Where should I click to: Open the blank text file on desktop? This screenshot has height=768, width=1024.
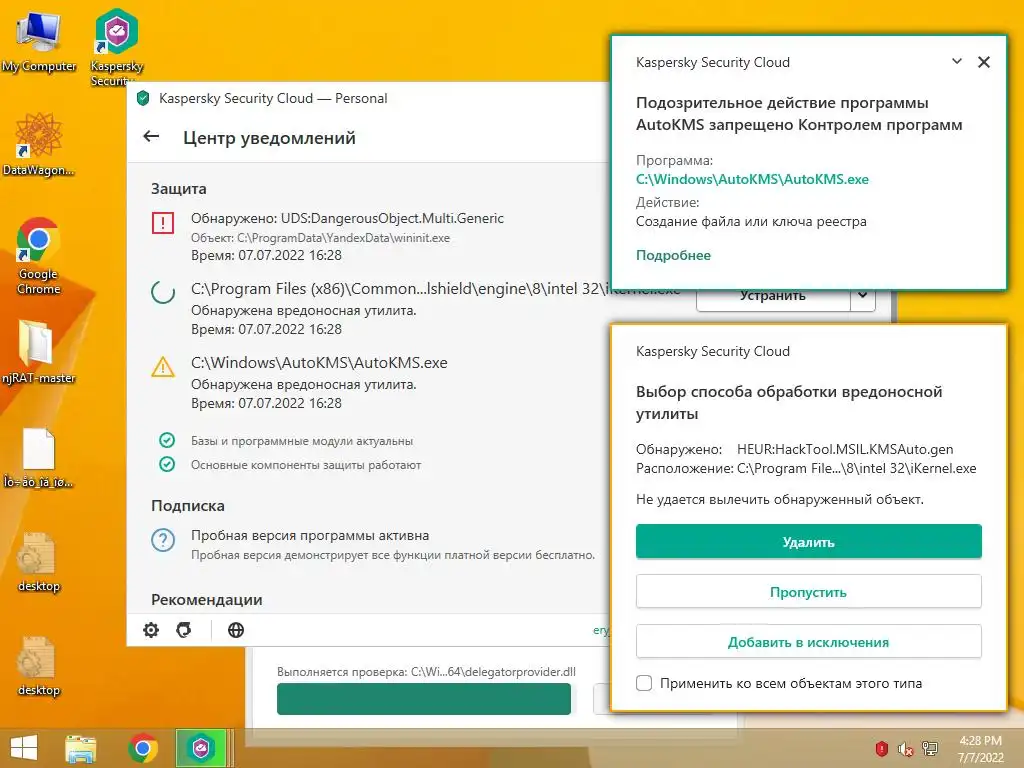[39, 458]
